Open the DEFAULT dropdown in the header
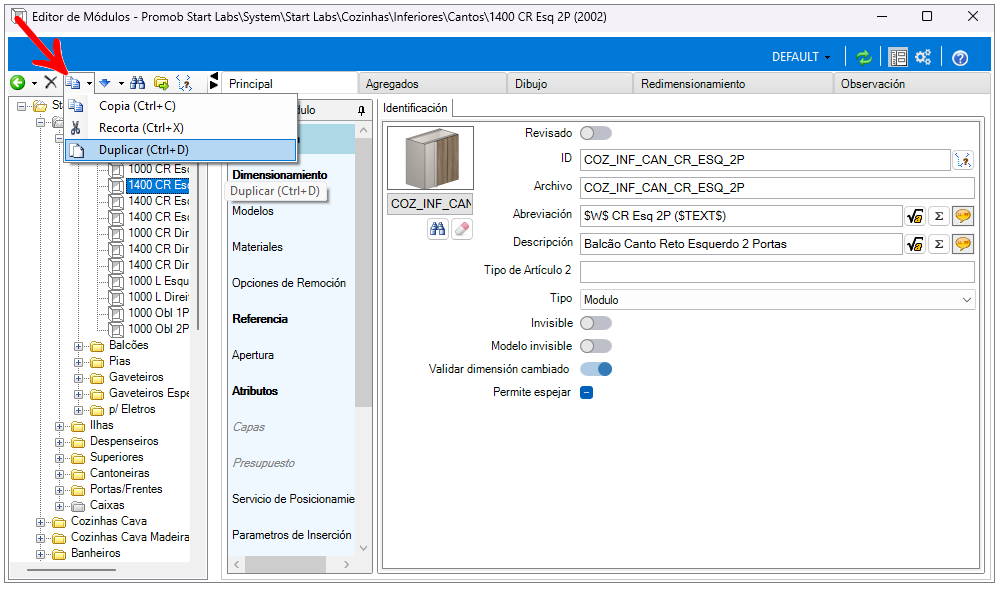Image resolution: width=1000 pixels, height=592 pixels. (x=801, y=57)
